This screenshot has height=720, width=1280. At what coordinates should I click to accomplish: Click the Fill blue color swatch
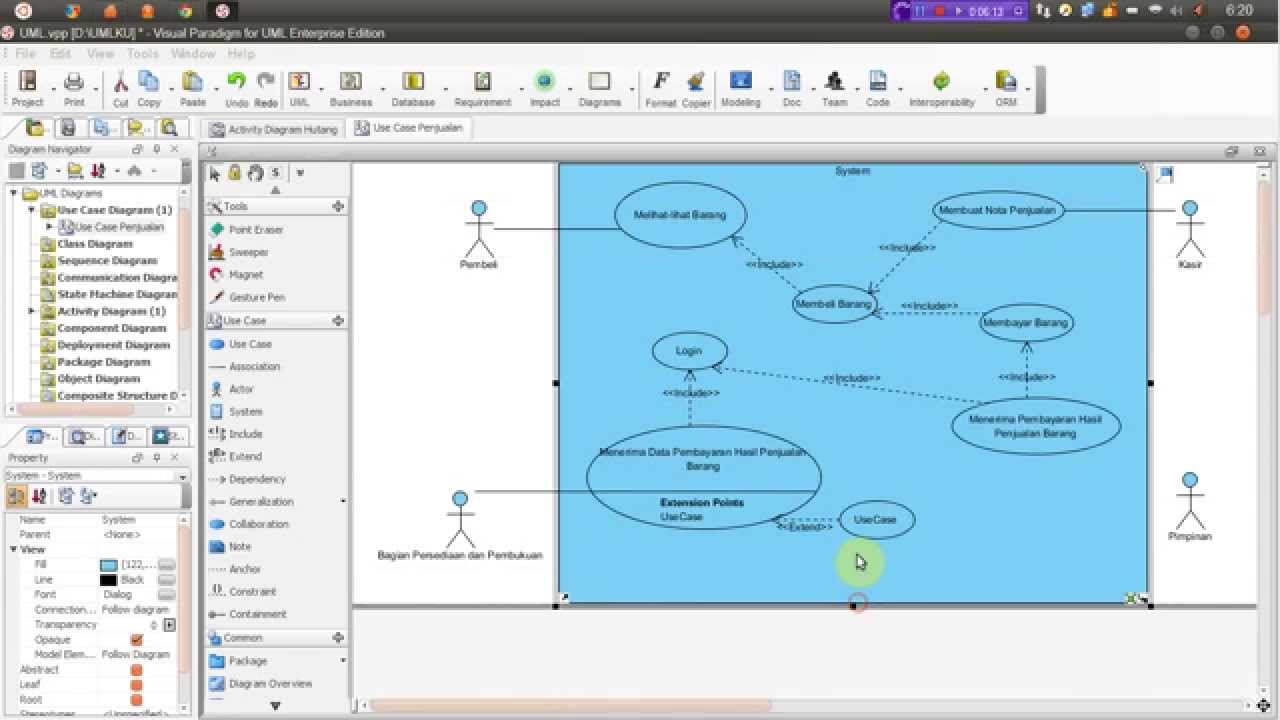coord(108,565)
